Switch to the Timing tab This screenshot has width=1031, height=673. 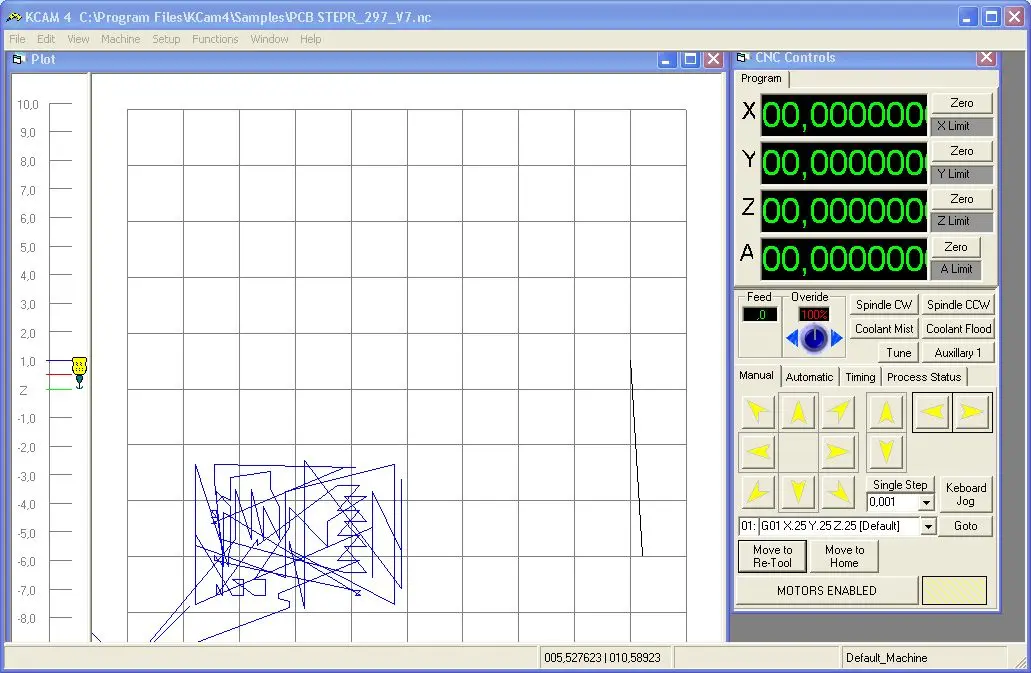tap(860, 377)
